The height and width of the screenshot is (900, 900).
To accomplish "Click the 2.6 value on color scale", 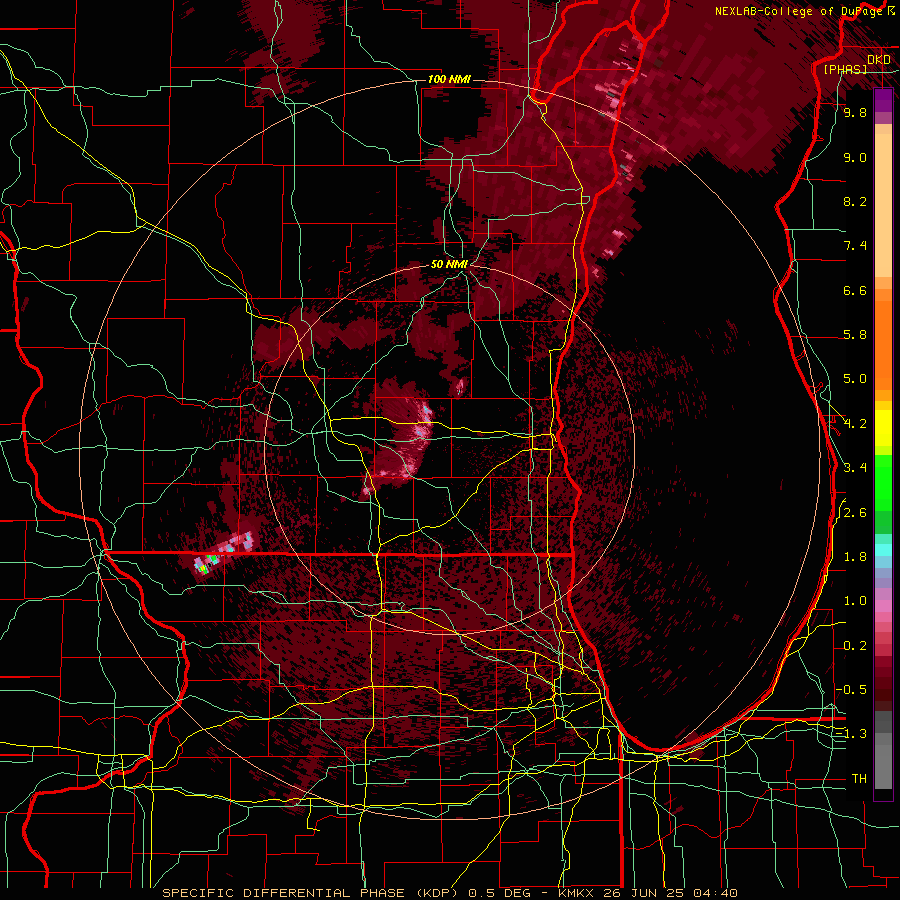I will 855,513.
